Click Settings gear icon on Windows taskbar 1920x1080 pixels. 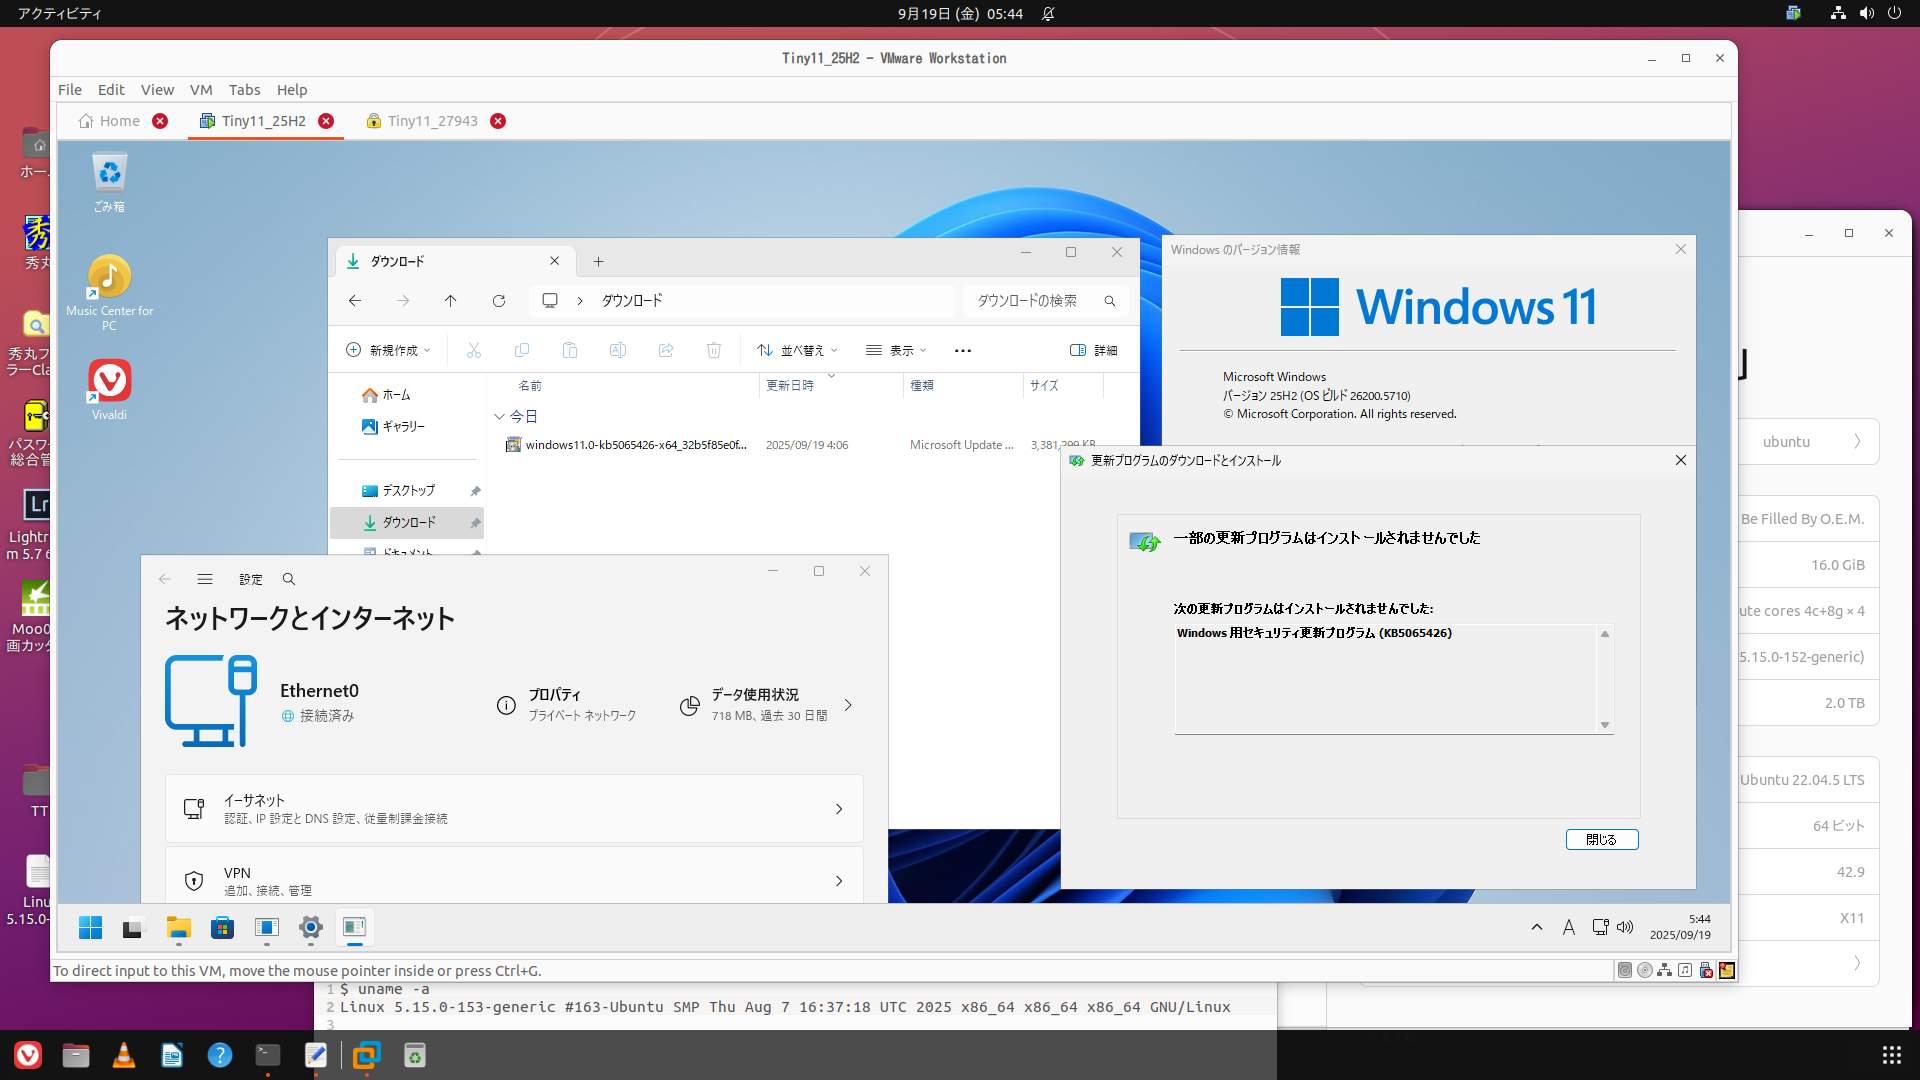311,928
